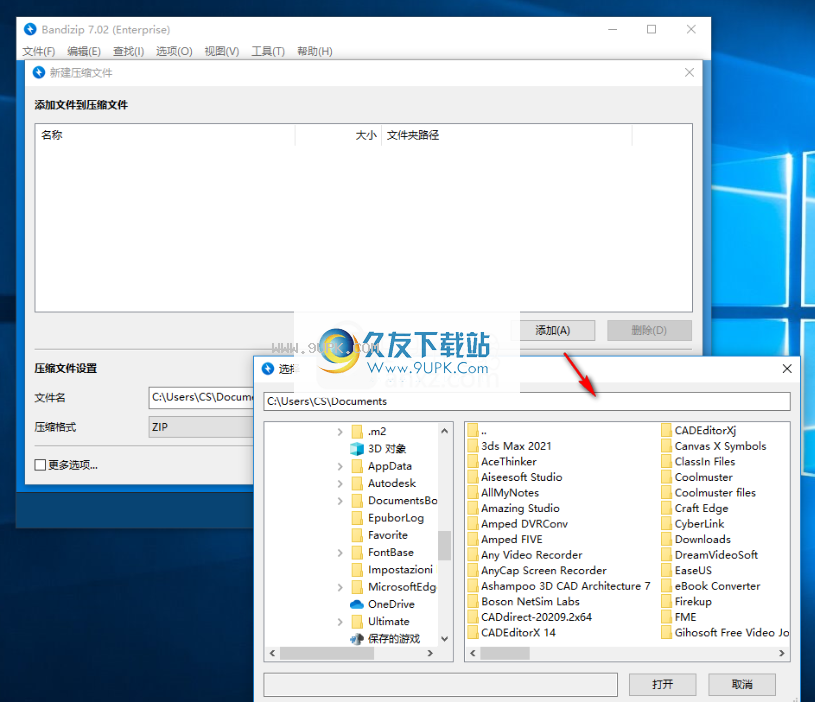Screen dimensions: 815x702
Task: Expand the .m2 tree node
Action: 340,432
